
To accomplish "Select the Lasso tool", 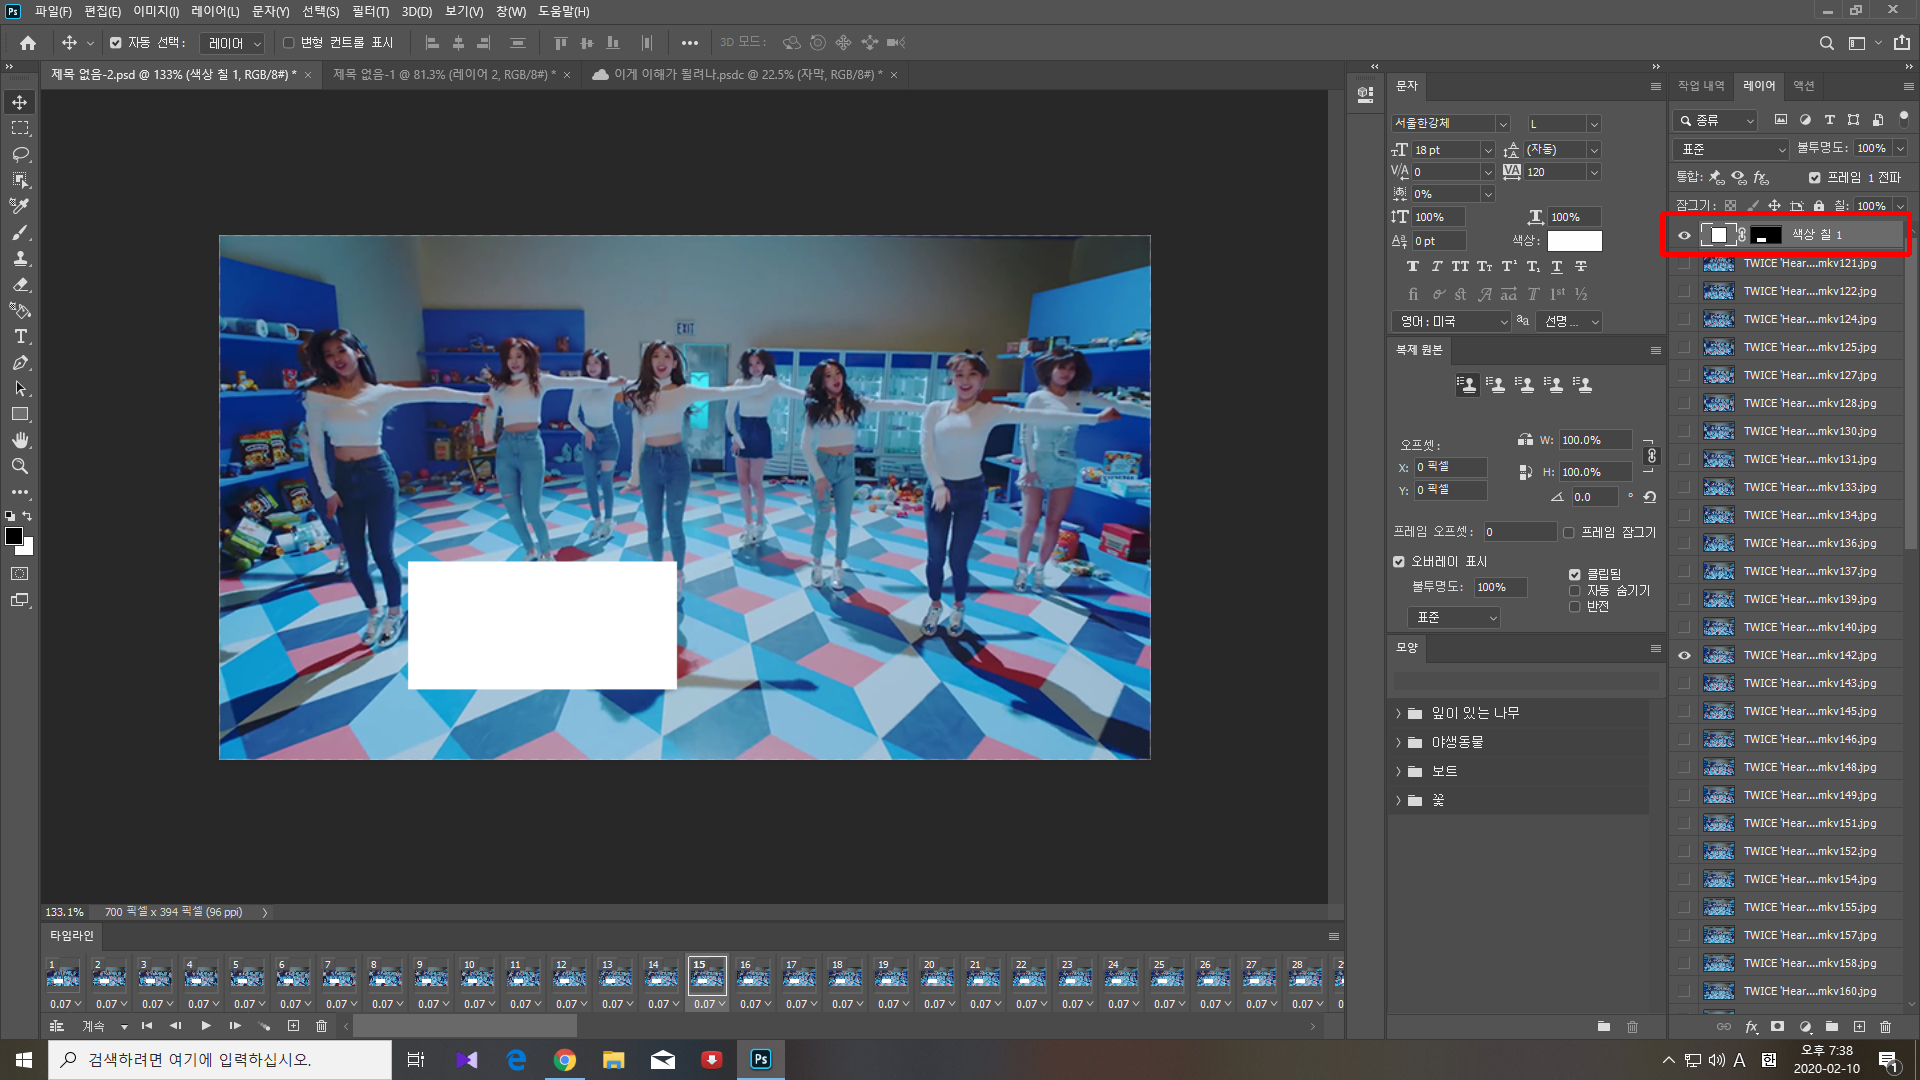I will point(20,154).
